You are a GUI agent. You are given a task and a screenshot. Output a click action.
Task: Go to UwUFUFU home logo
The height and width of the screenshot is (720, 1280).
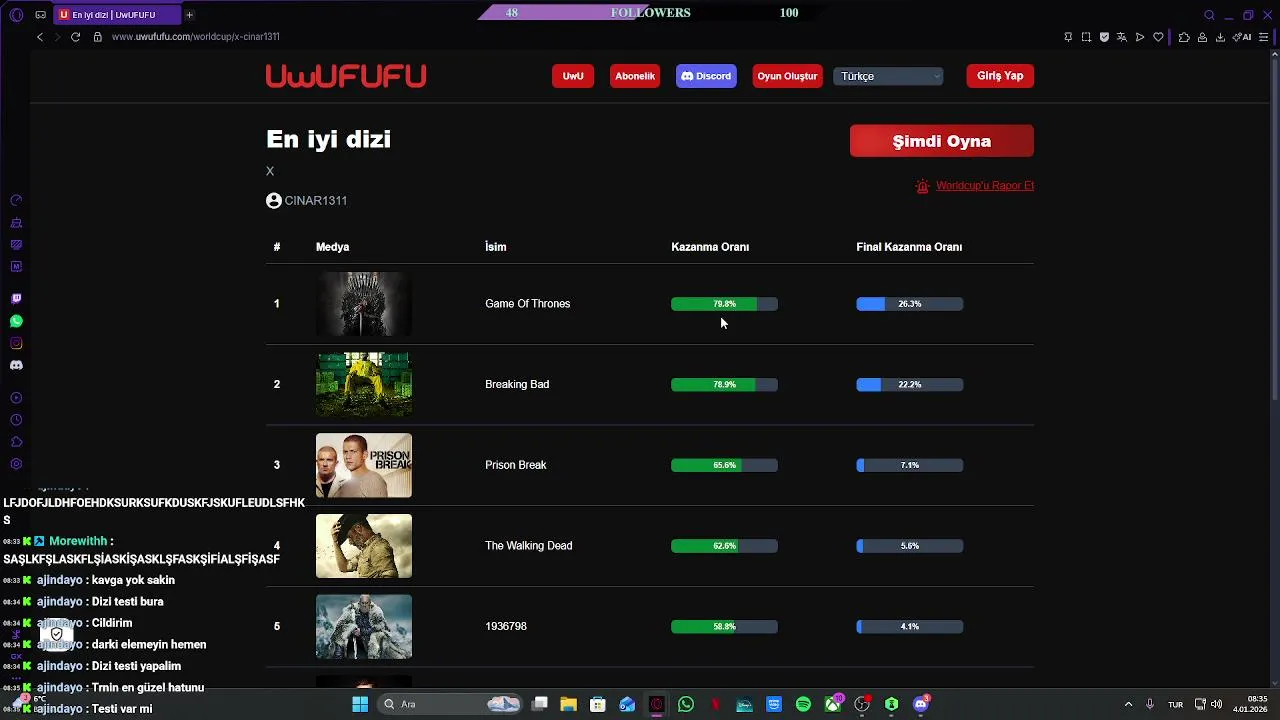(x=346, y=76)
